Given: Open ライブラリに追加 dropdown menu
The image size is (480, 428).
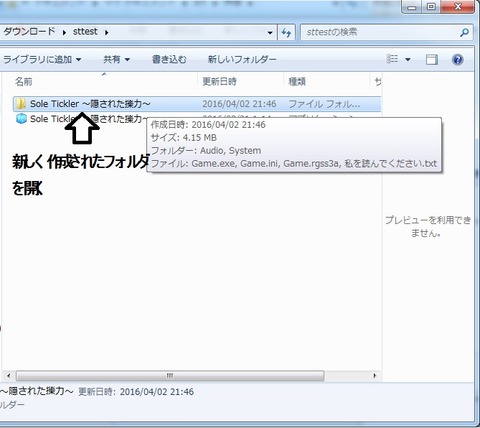Looking at the screenshot, I should 42,60.
